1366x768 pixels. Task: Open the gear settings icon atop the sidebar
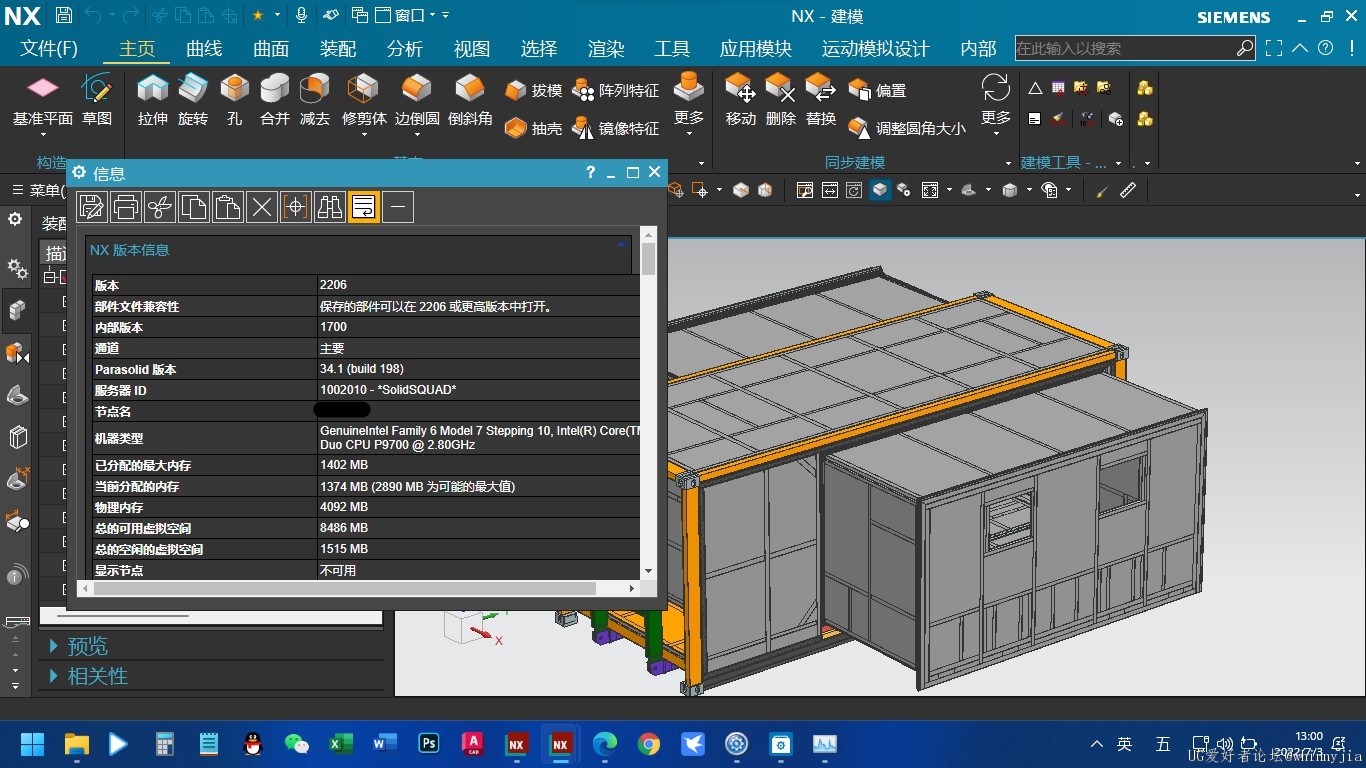click(x=15, y=219)
